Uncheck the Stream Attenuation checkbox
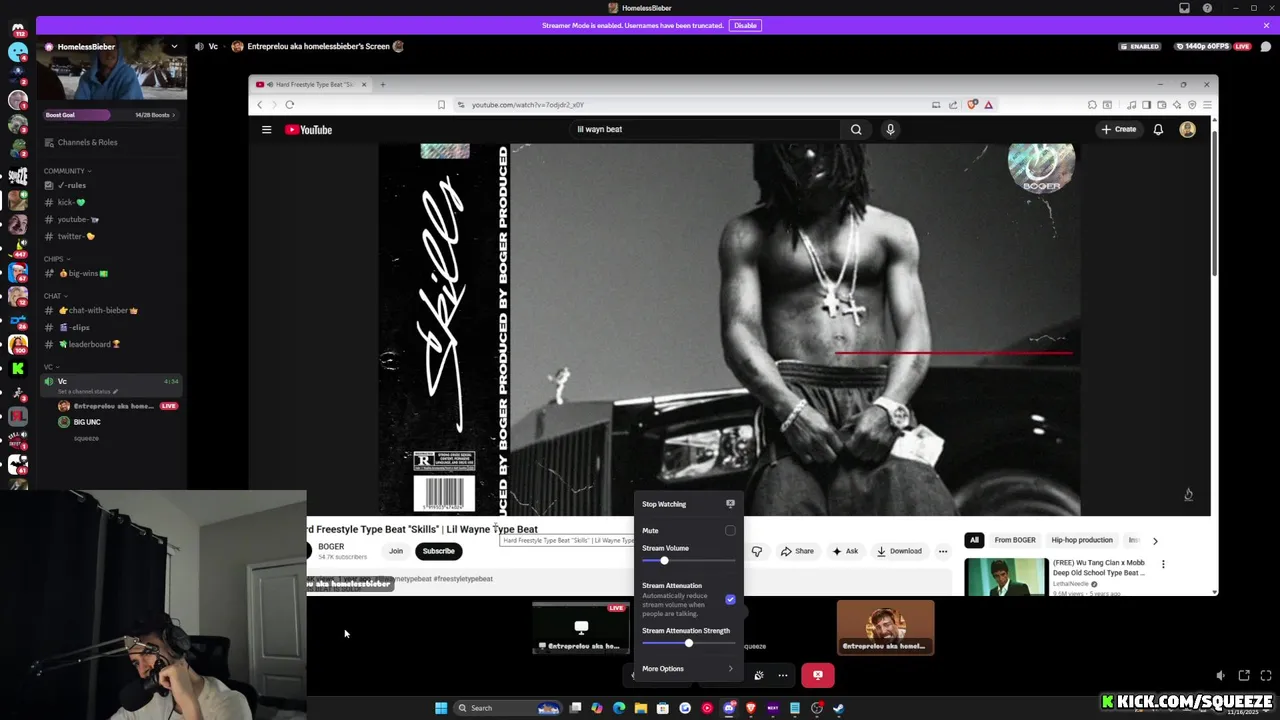1280x720 pixels. [x=730, y=599]
